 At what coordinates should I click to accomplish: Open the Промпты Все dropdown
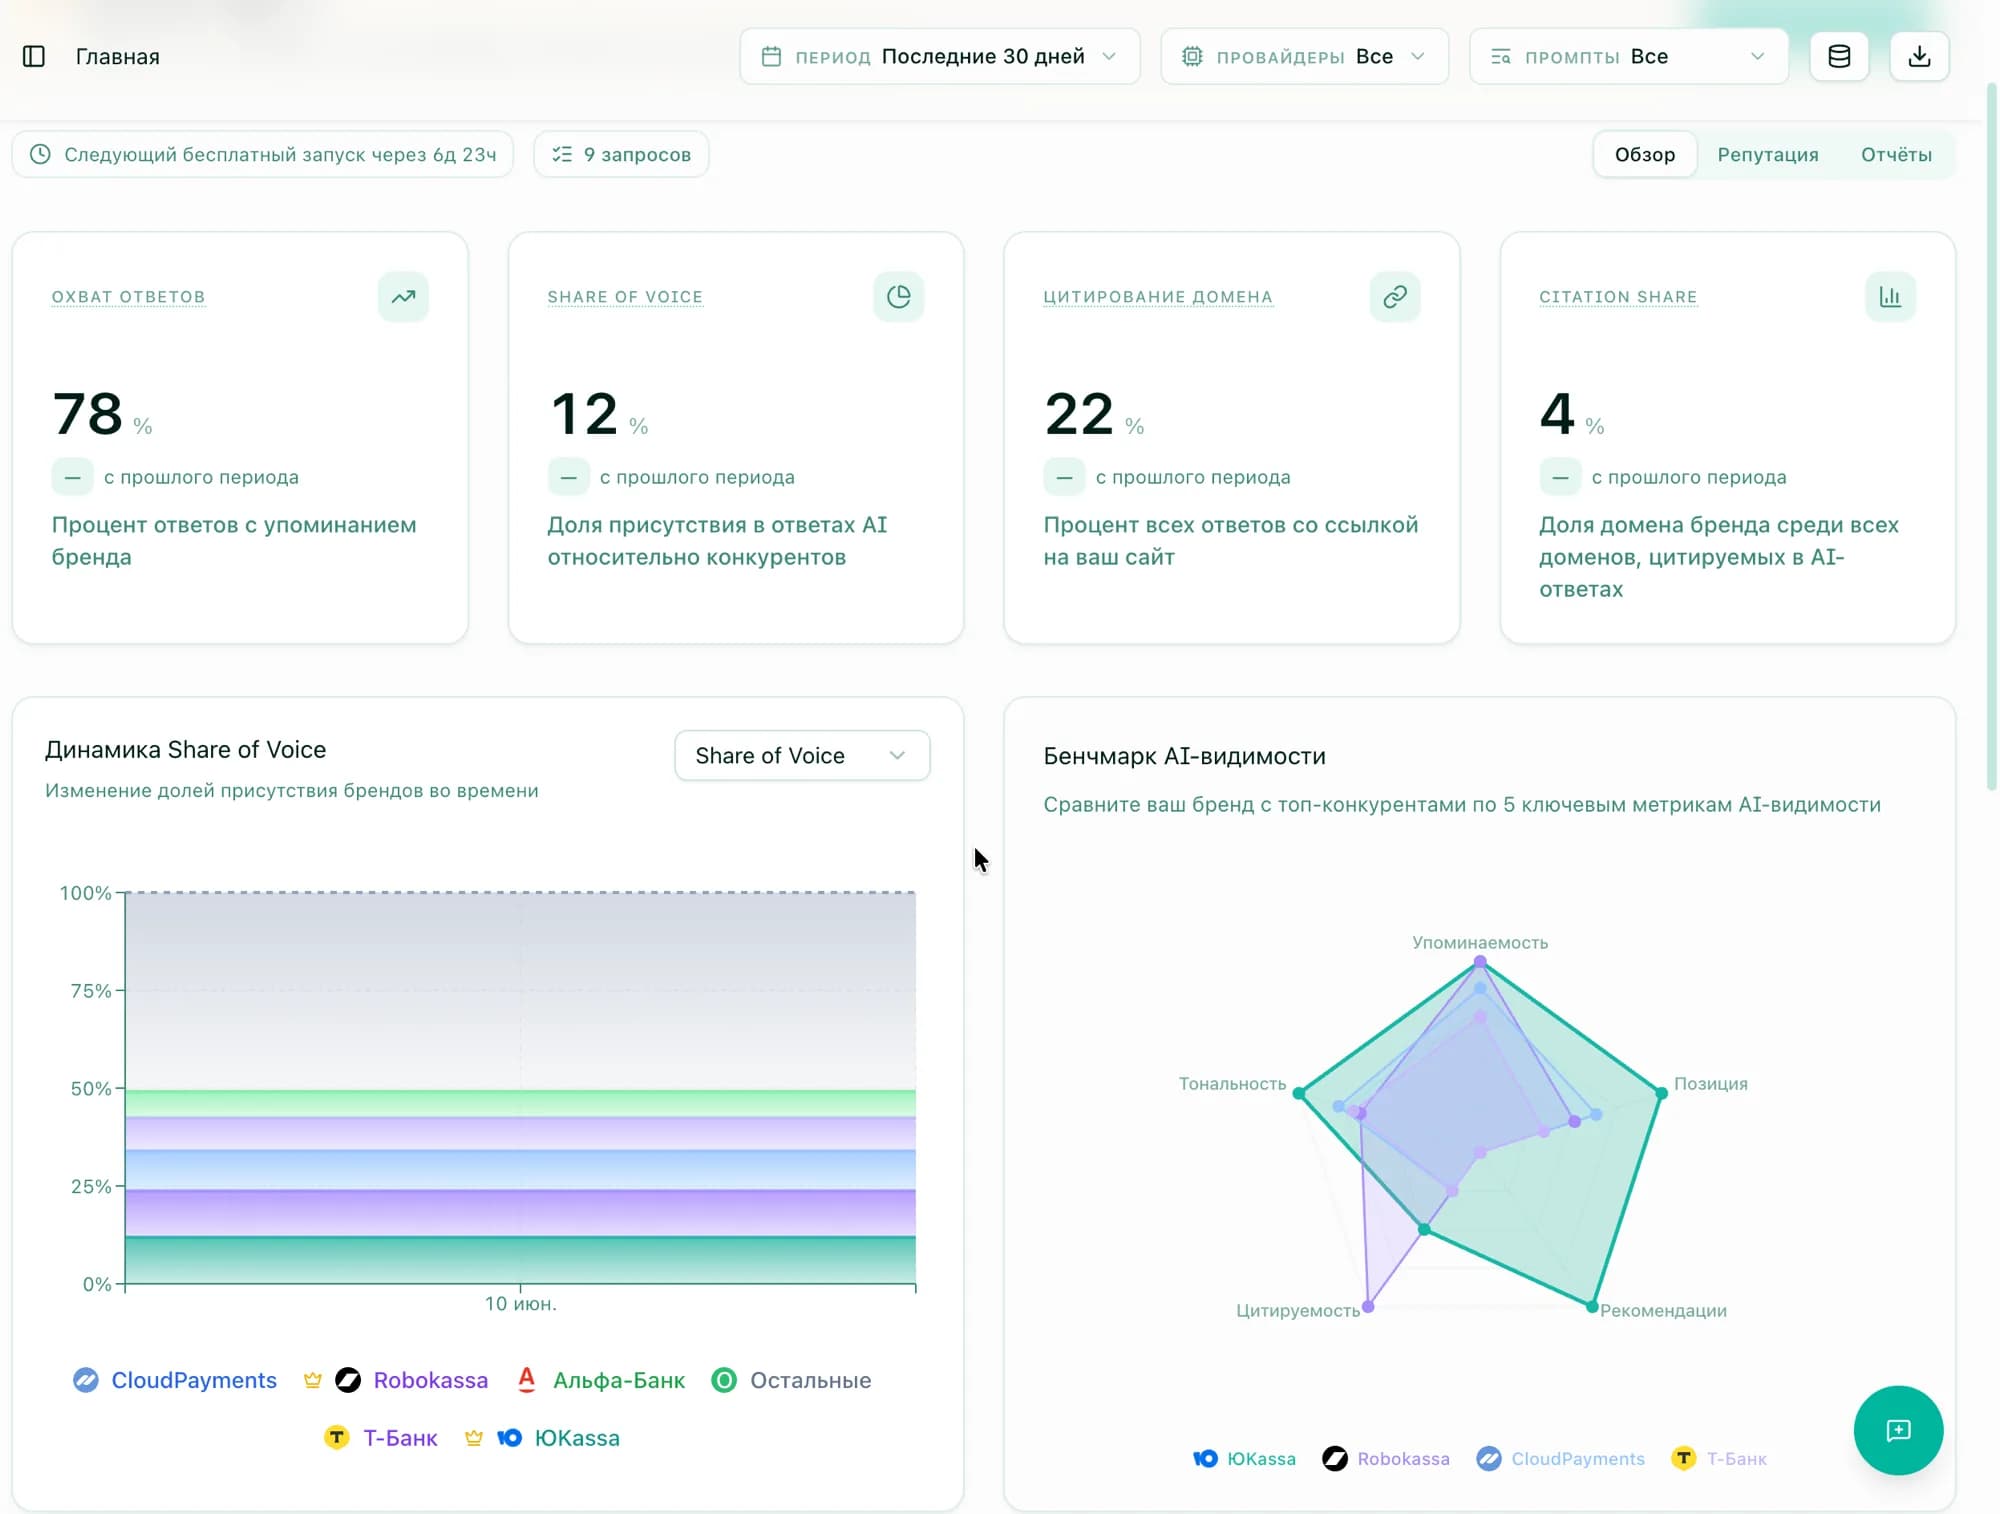1628,56
